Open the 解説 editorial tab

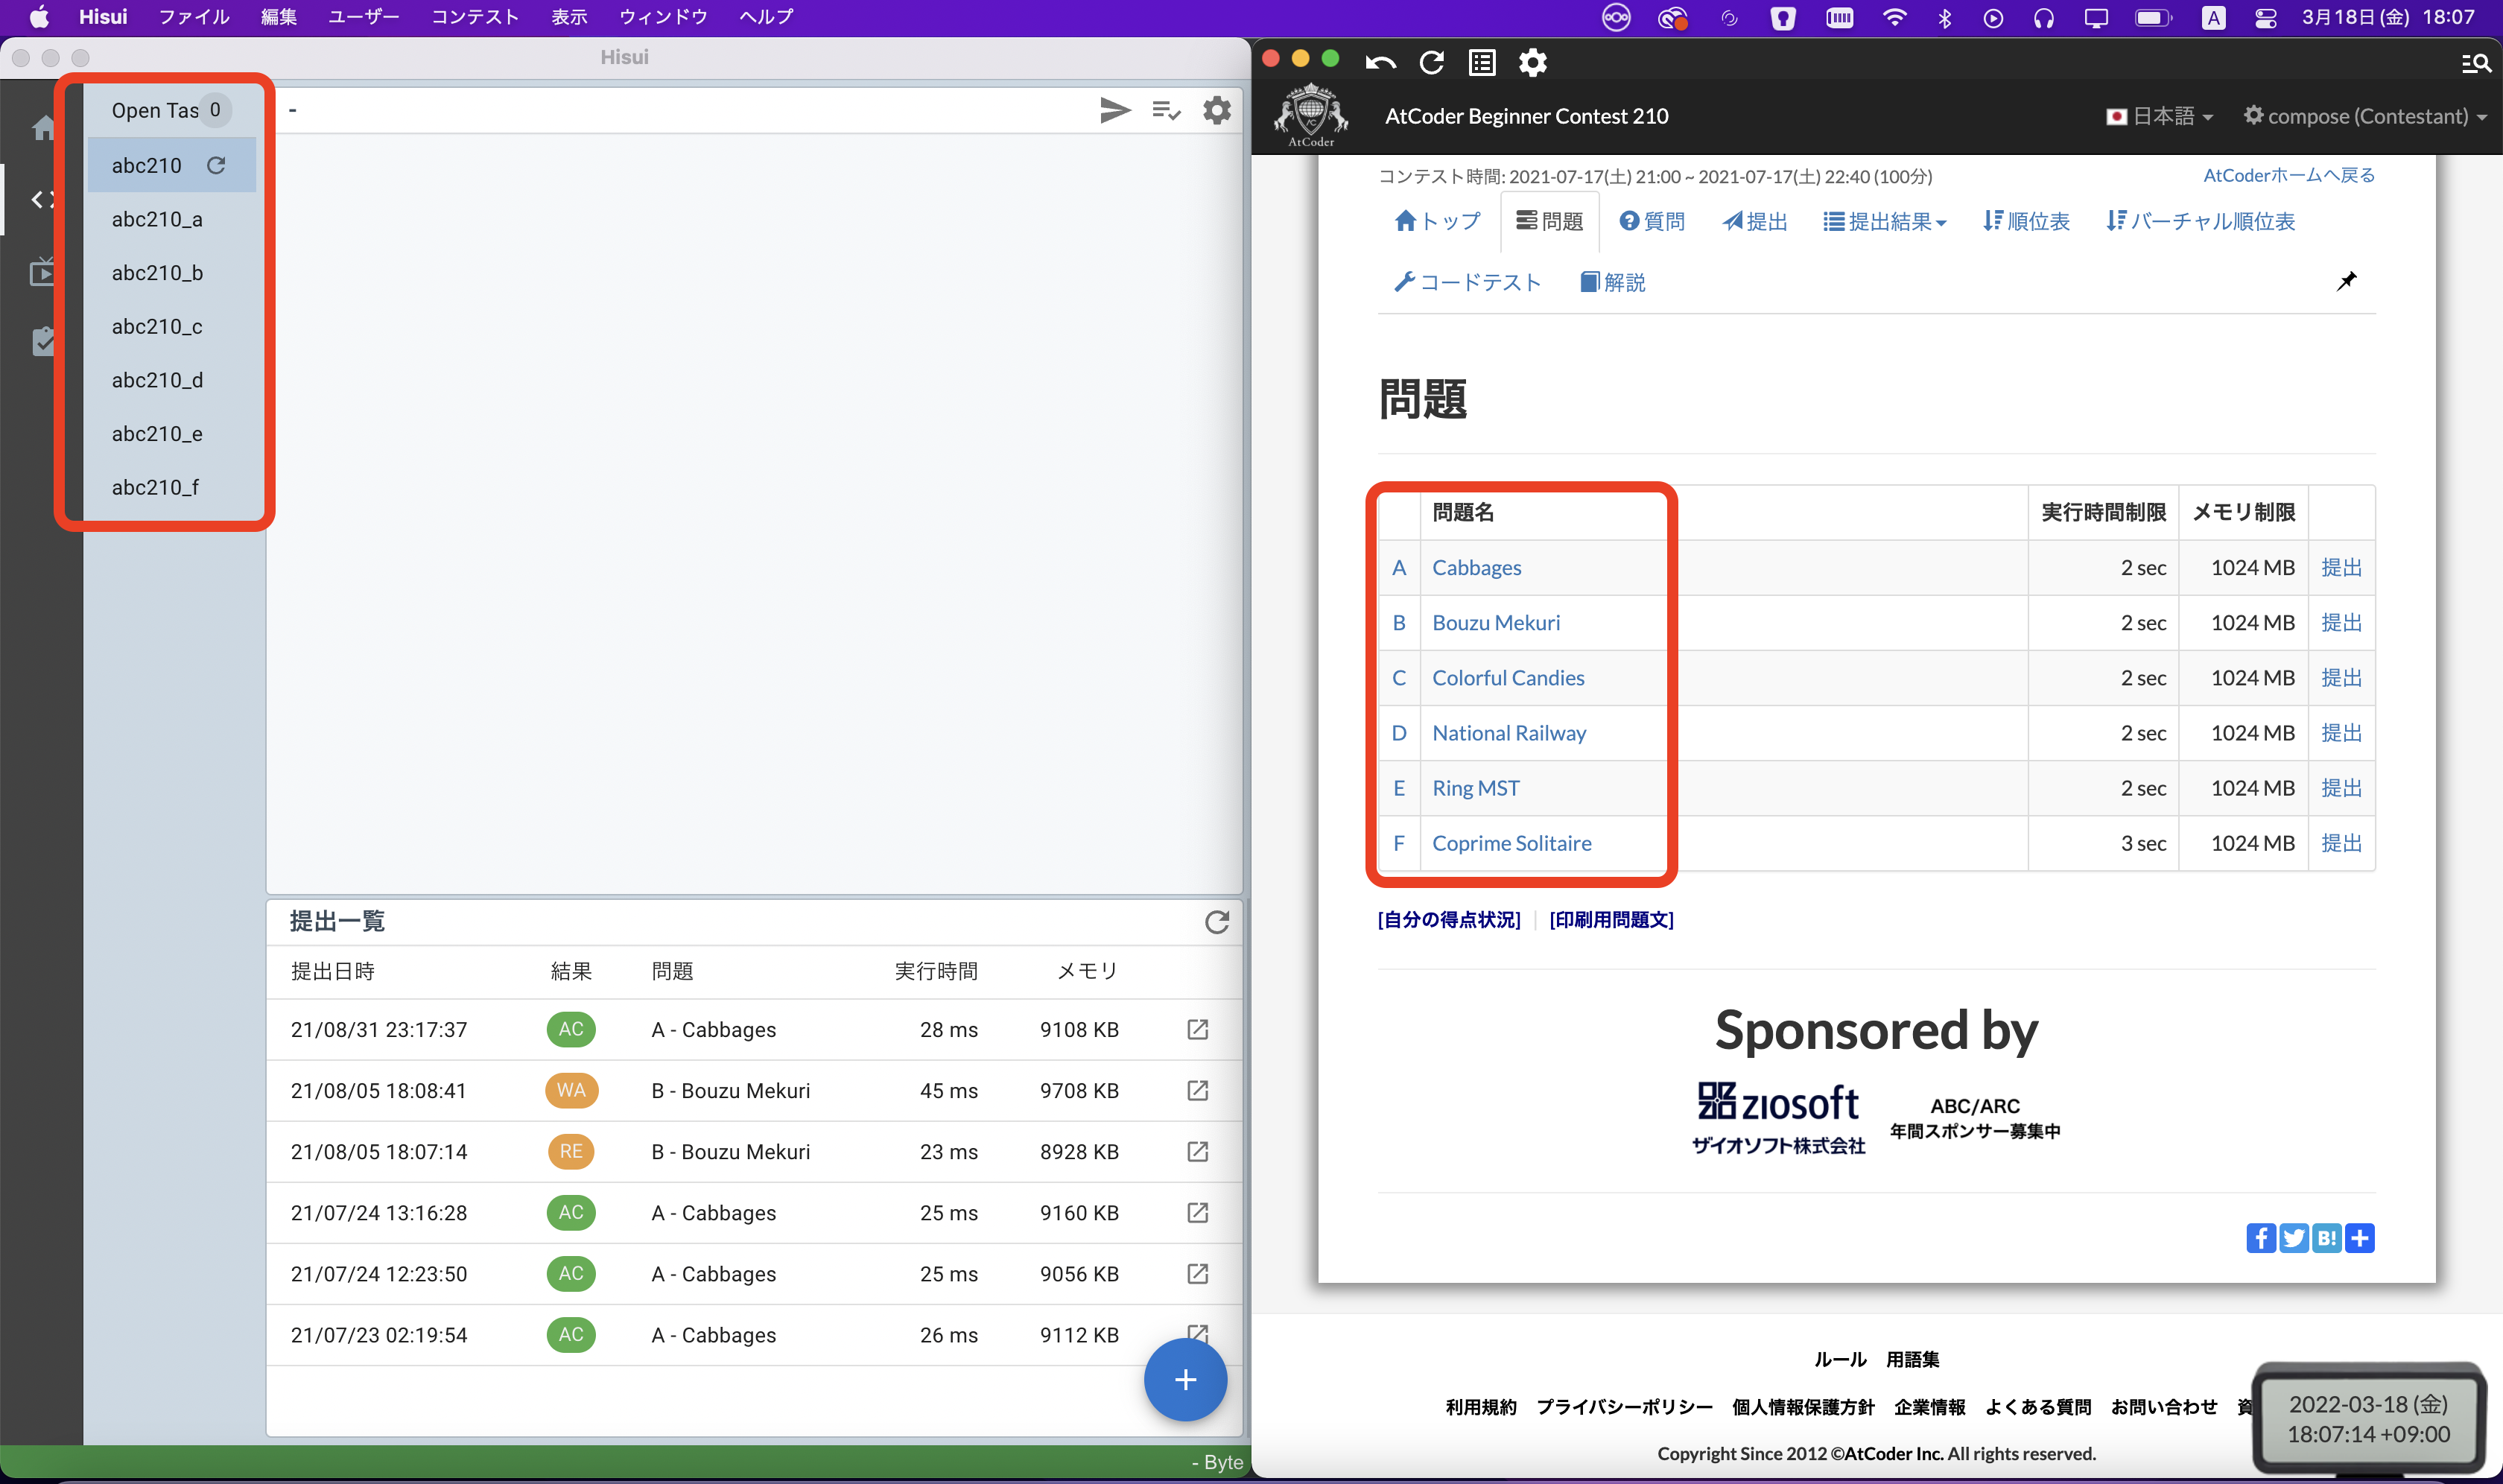(1612, 282)
